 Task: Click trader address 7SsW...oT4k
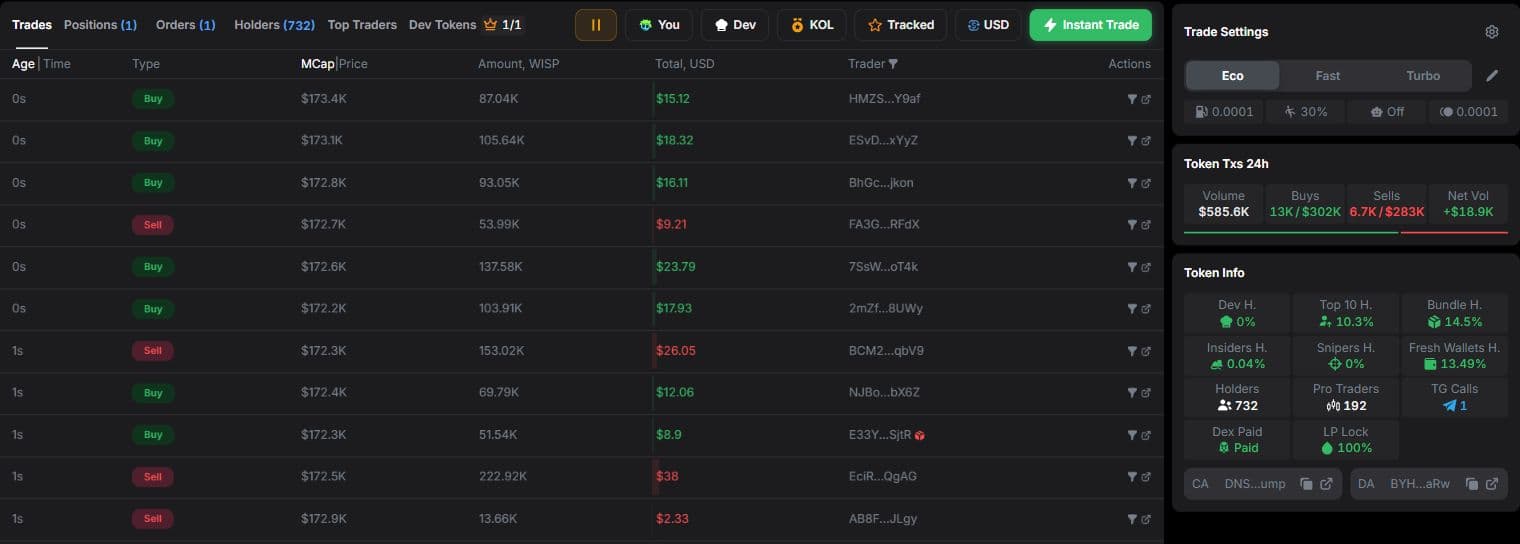click(x=883, y=267)
